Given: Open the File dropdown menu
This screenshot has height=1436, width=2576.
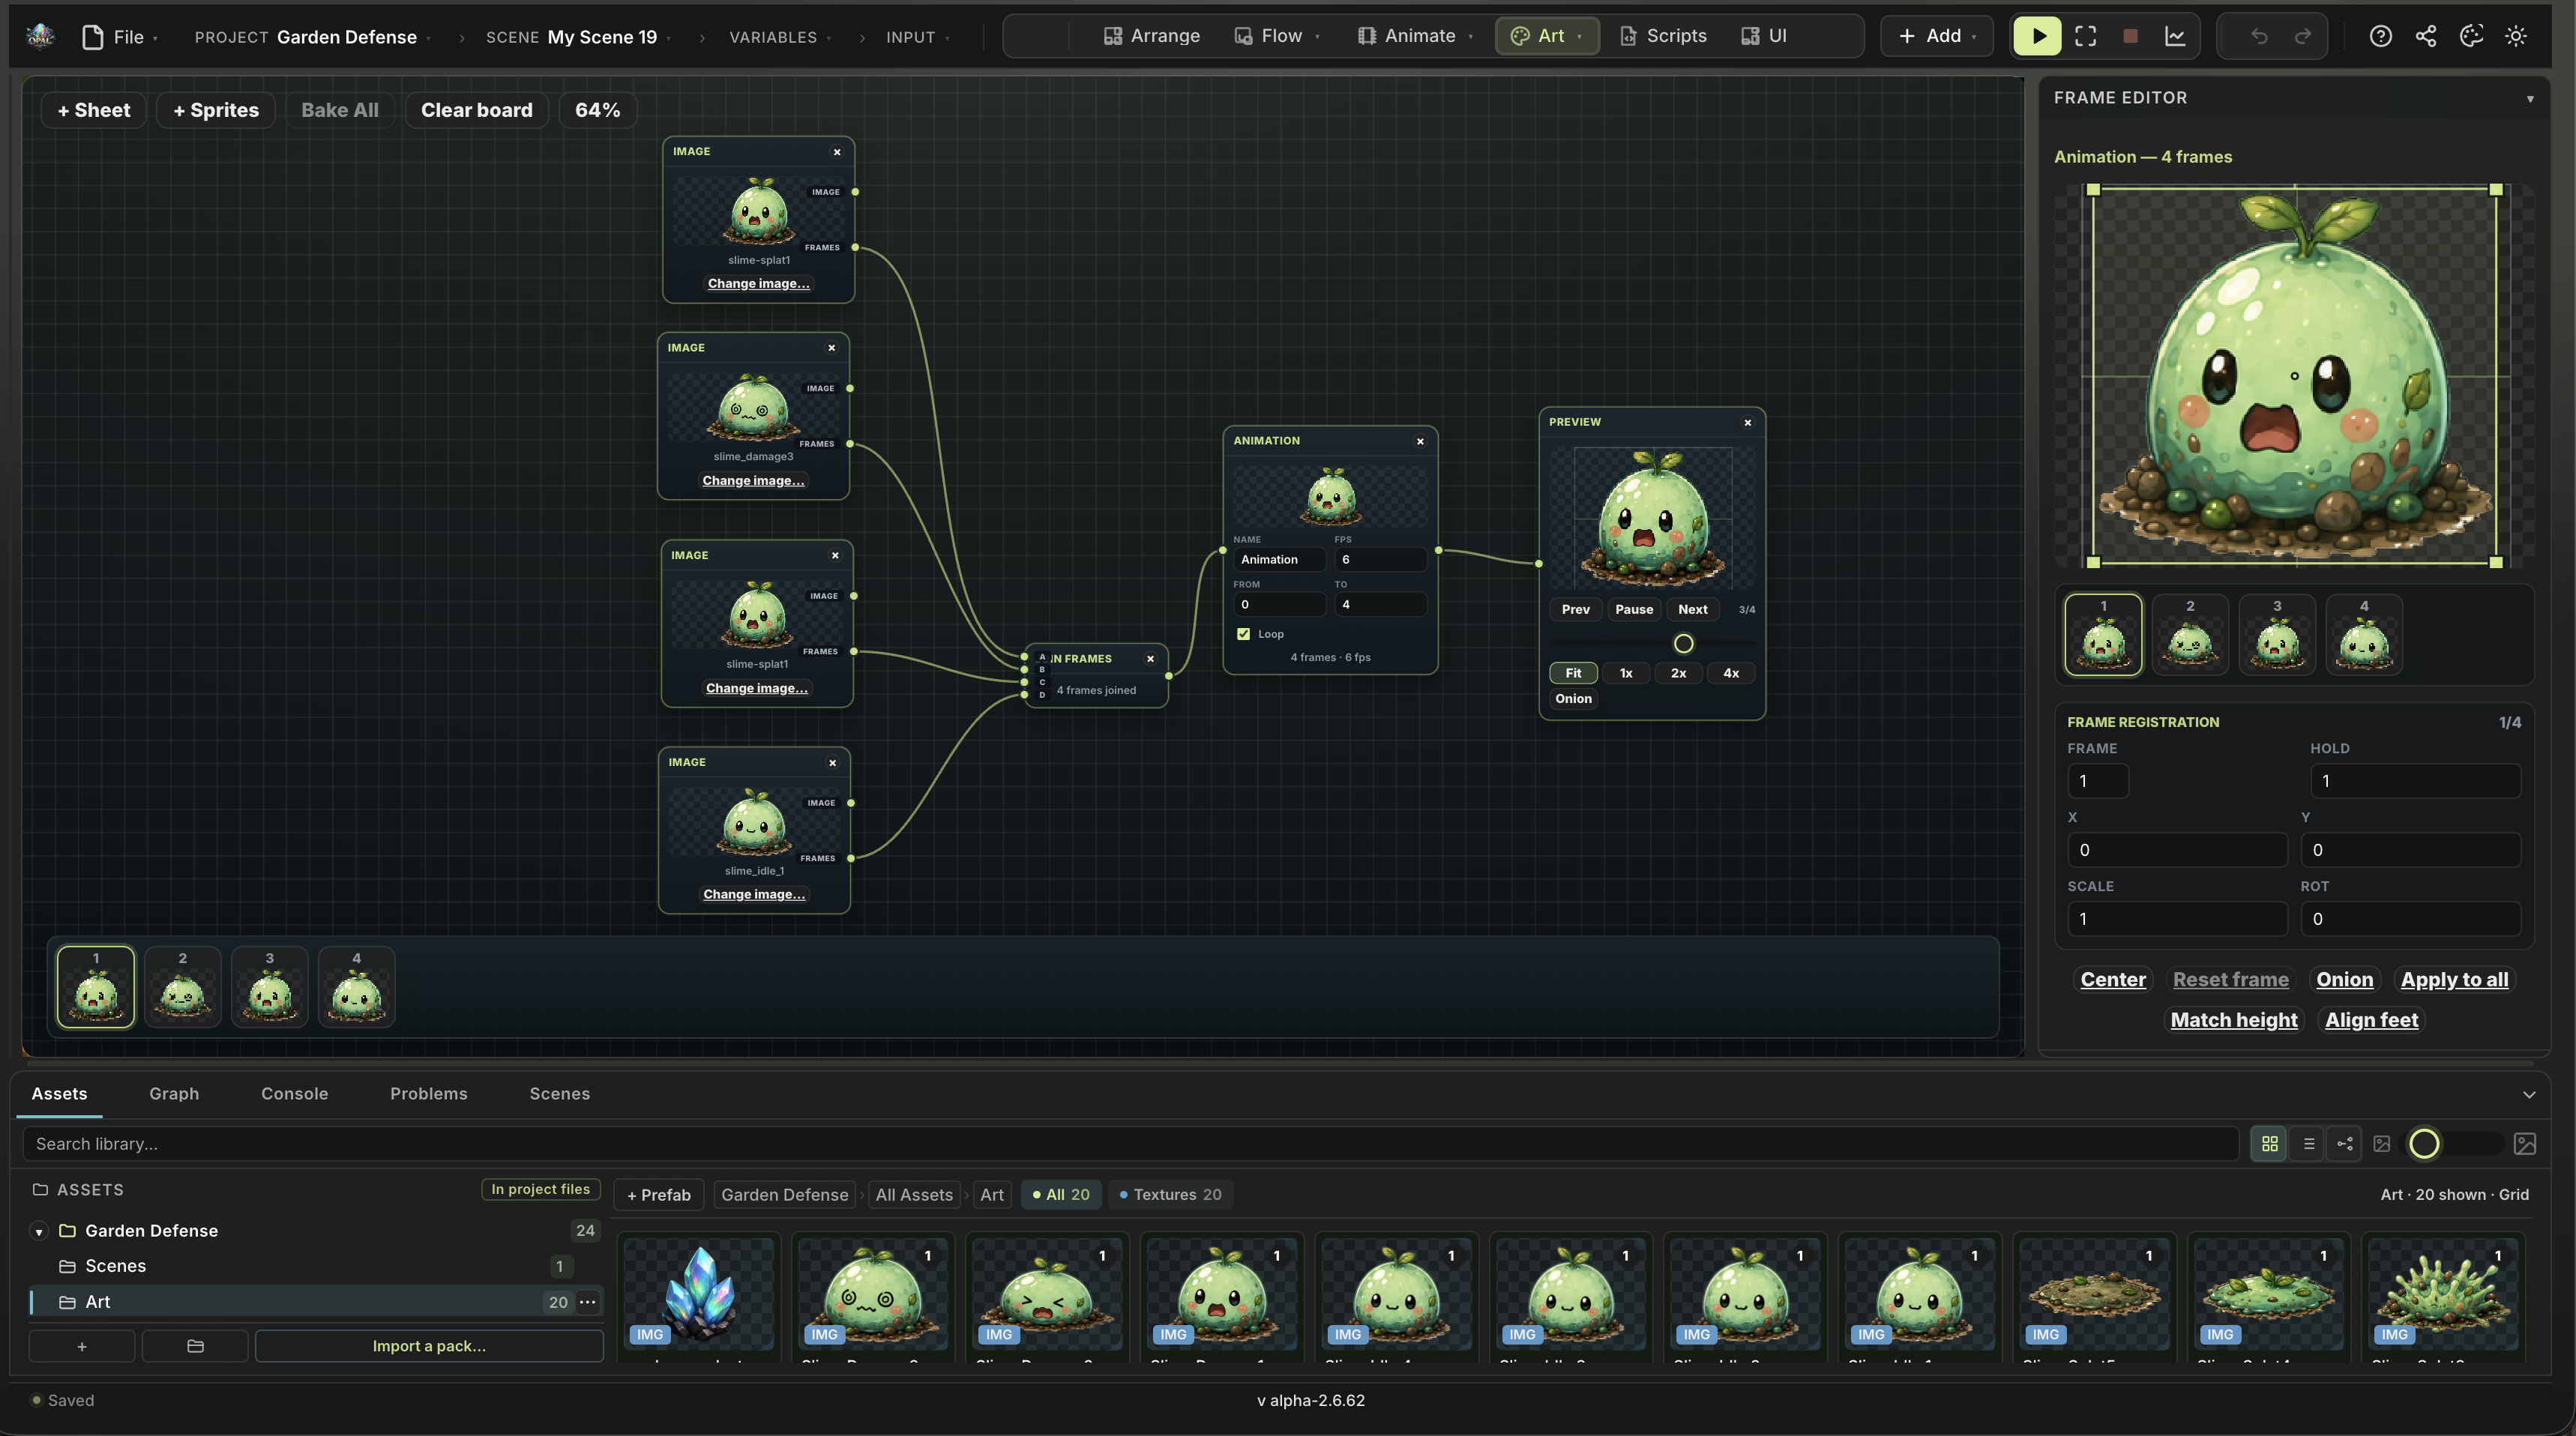Looking at the screenshot, I should click(x=120, y=37).
